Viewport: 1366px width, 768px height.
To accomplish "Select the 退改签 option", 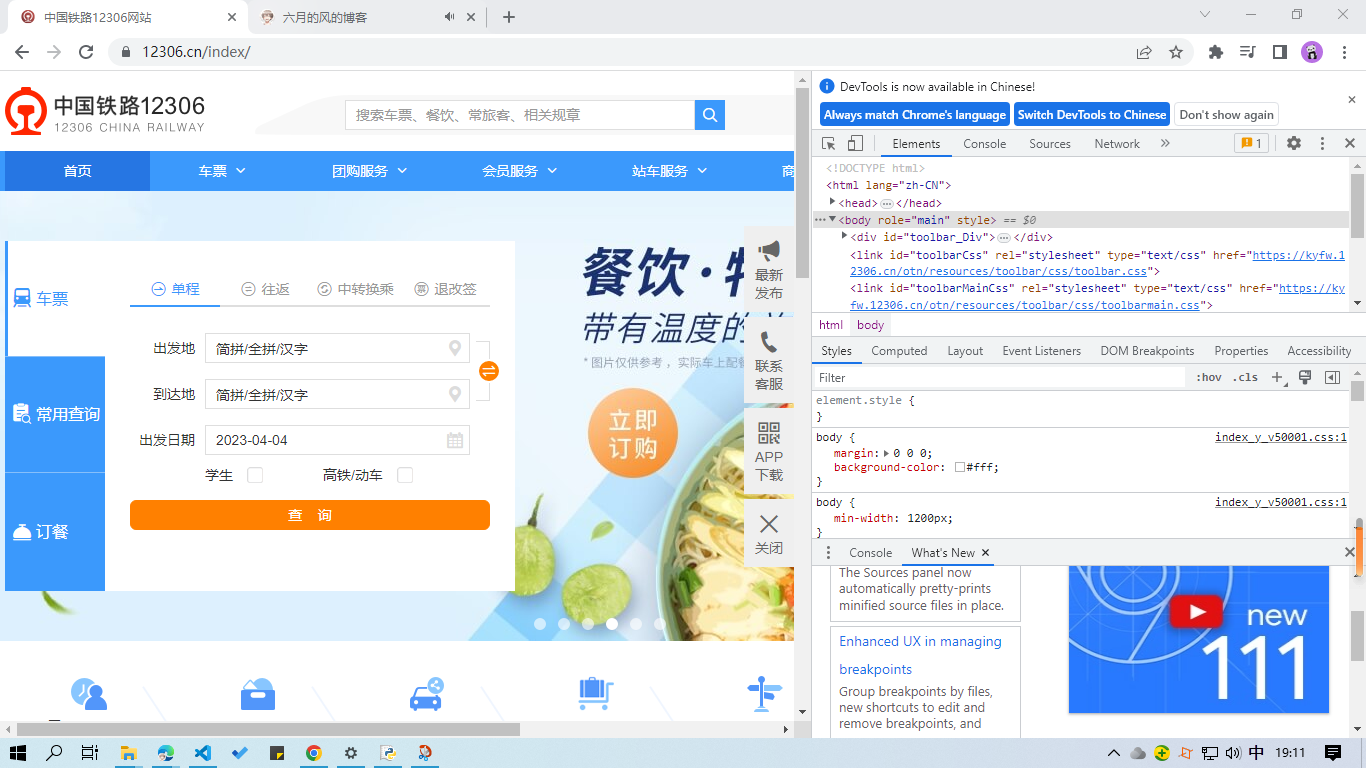I will (x=445, y=289).
